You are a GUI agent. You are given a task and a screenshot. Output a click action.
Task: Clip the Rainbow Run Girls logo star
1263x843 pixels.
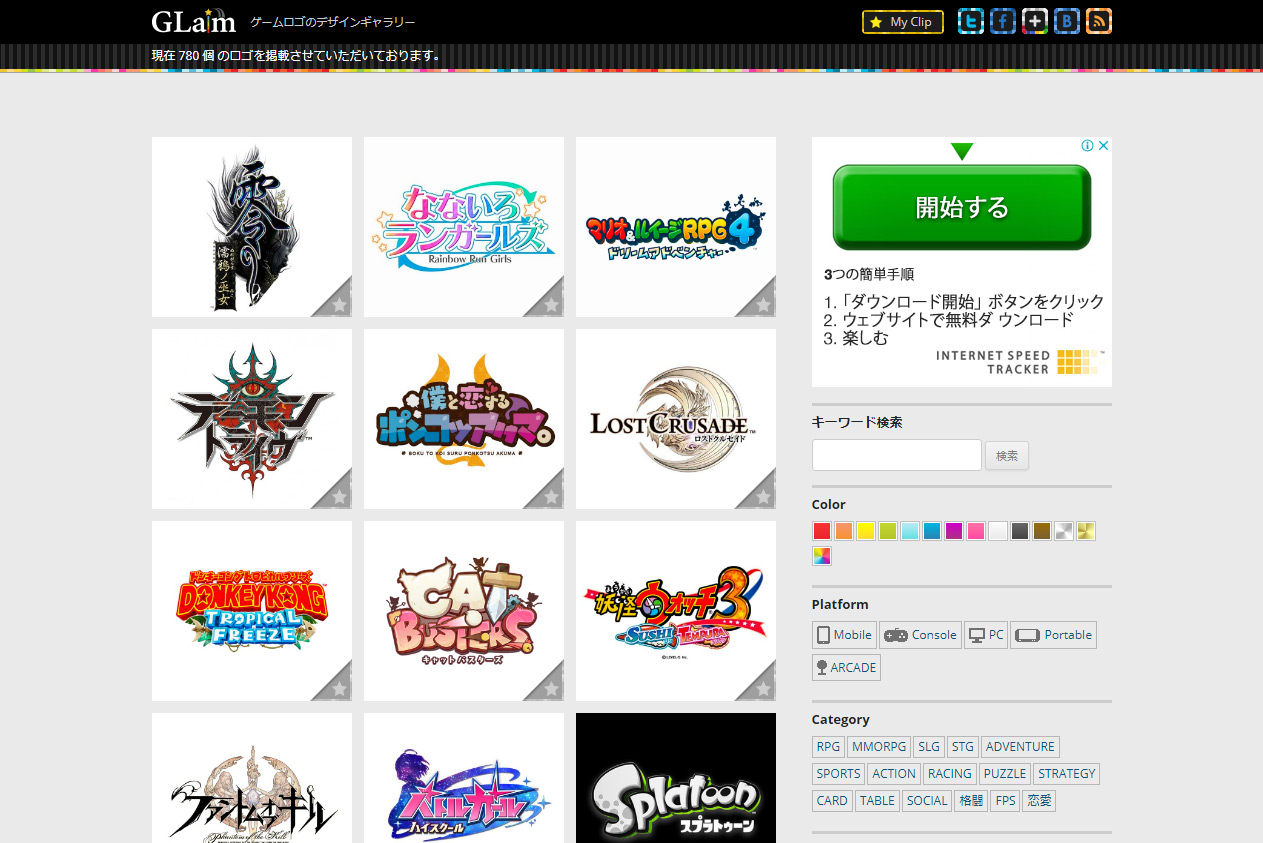click(550, 303)
